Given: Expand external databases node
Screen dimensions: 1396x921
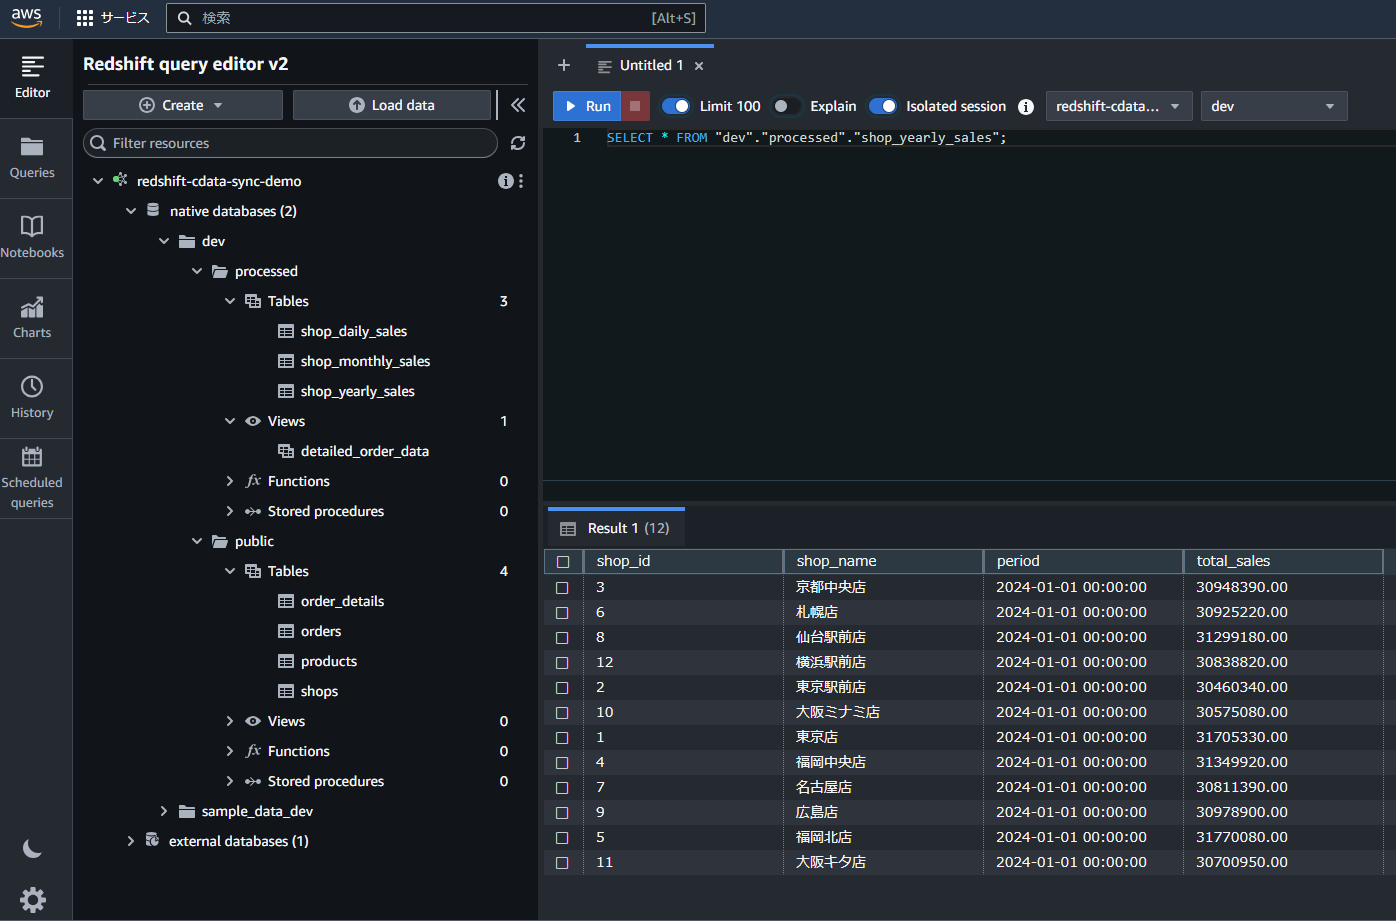Looking at the screenshot, I should coord(131,841).
